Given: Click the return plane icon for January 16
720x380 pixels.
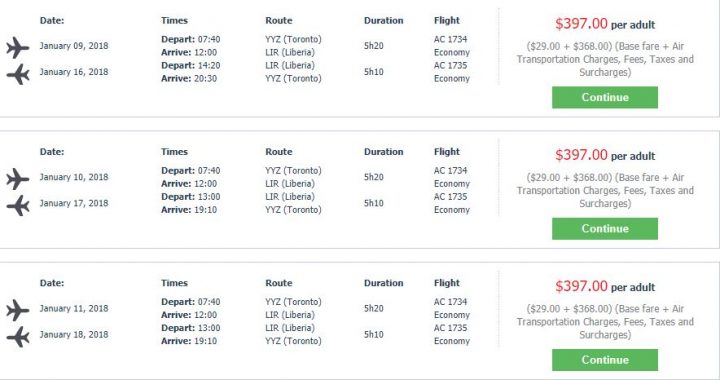Looking at the screenshot, I should click(18, 74).
